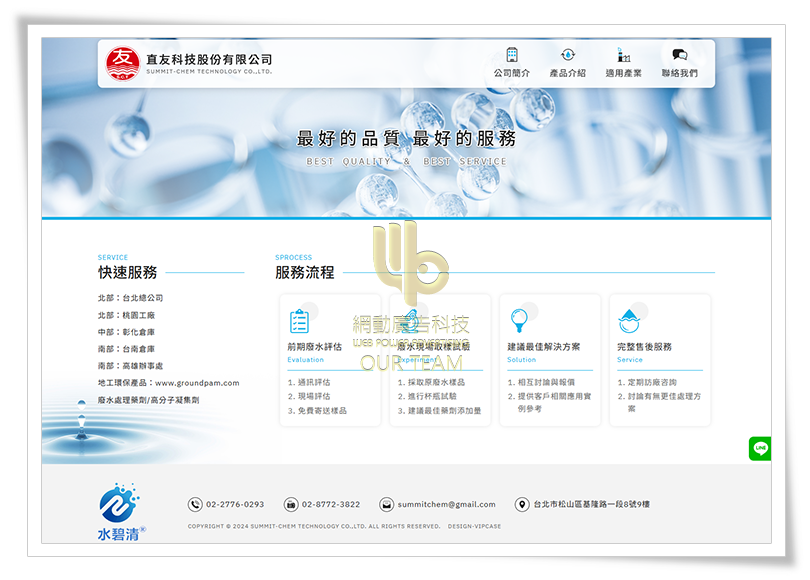
Task: Open the 公司簡介 navigation menu item
Action: (512, 63)
